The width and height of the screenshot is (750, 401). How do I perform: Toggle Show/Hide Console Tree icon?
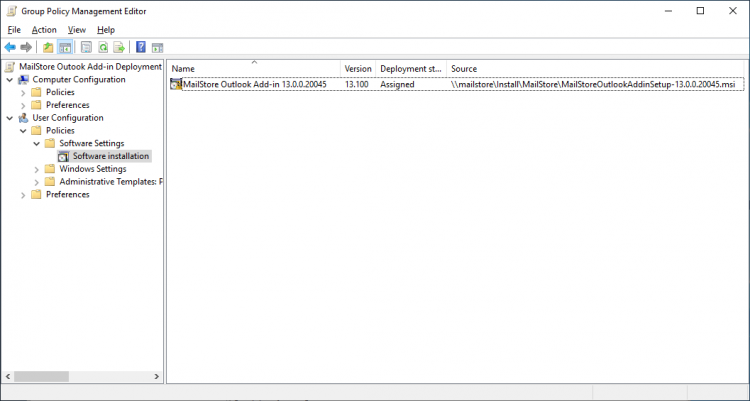point(65,47)
